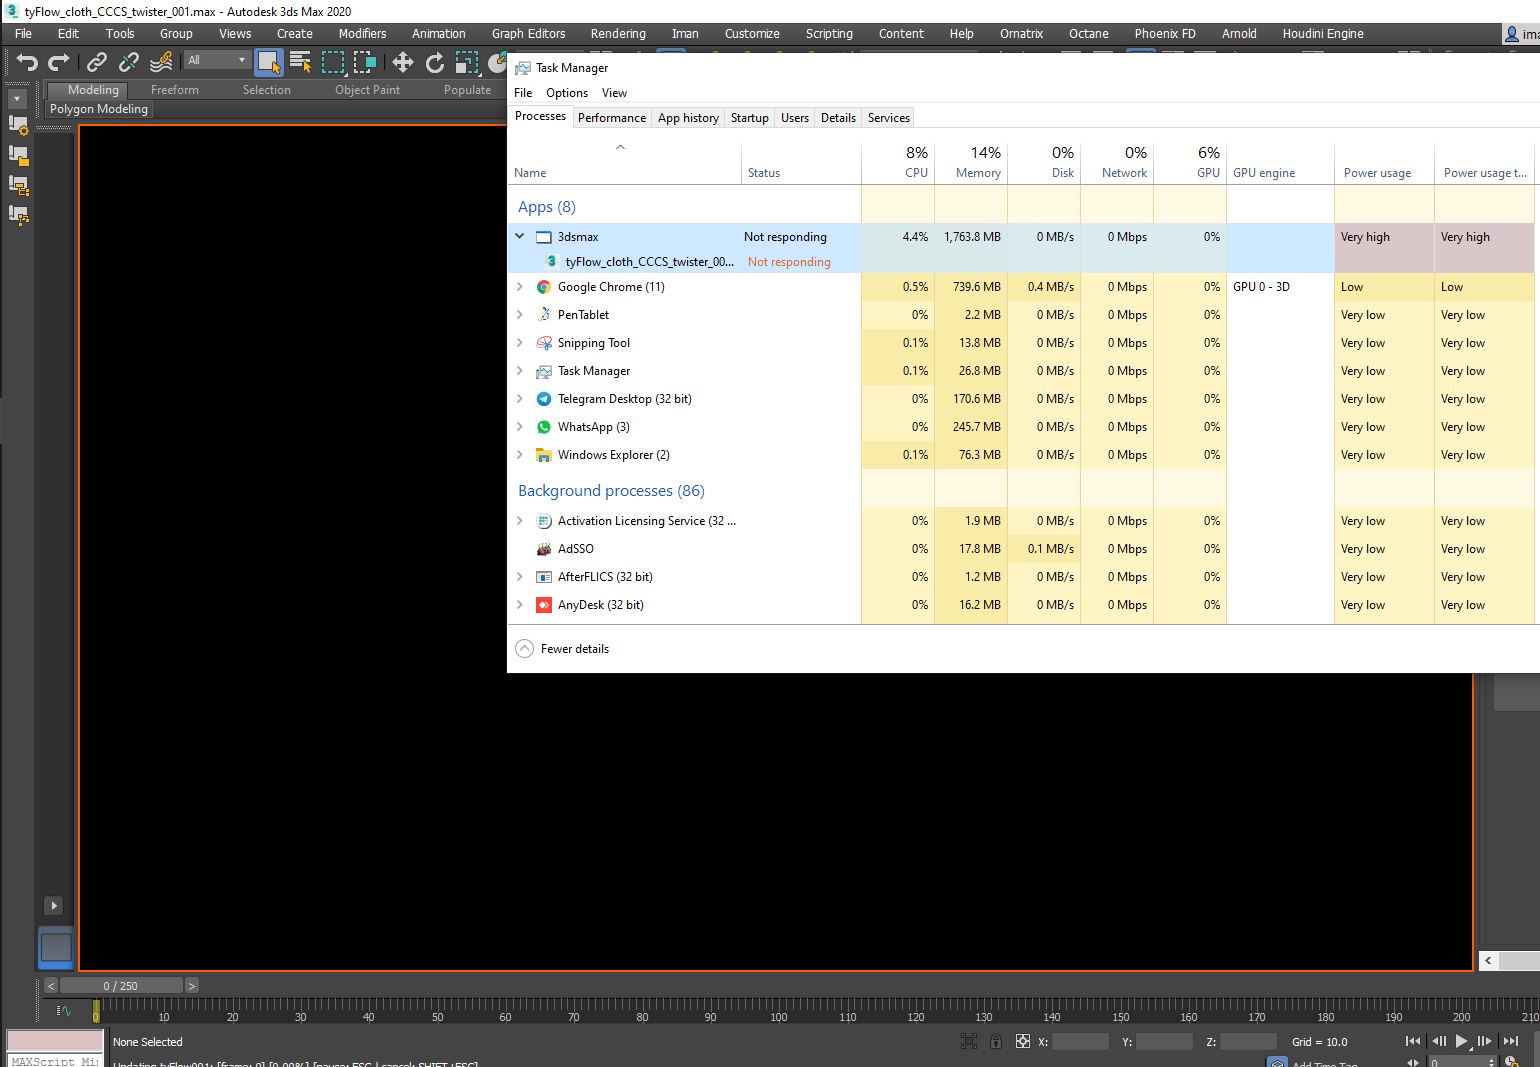Screen dimensions: 1540x1067
Task: Toggle the Isolate Selection icon
Action: (968, 1041)
